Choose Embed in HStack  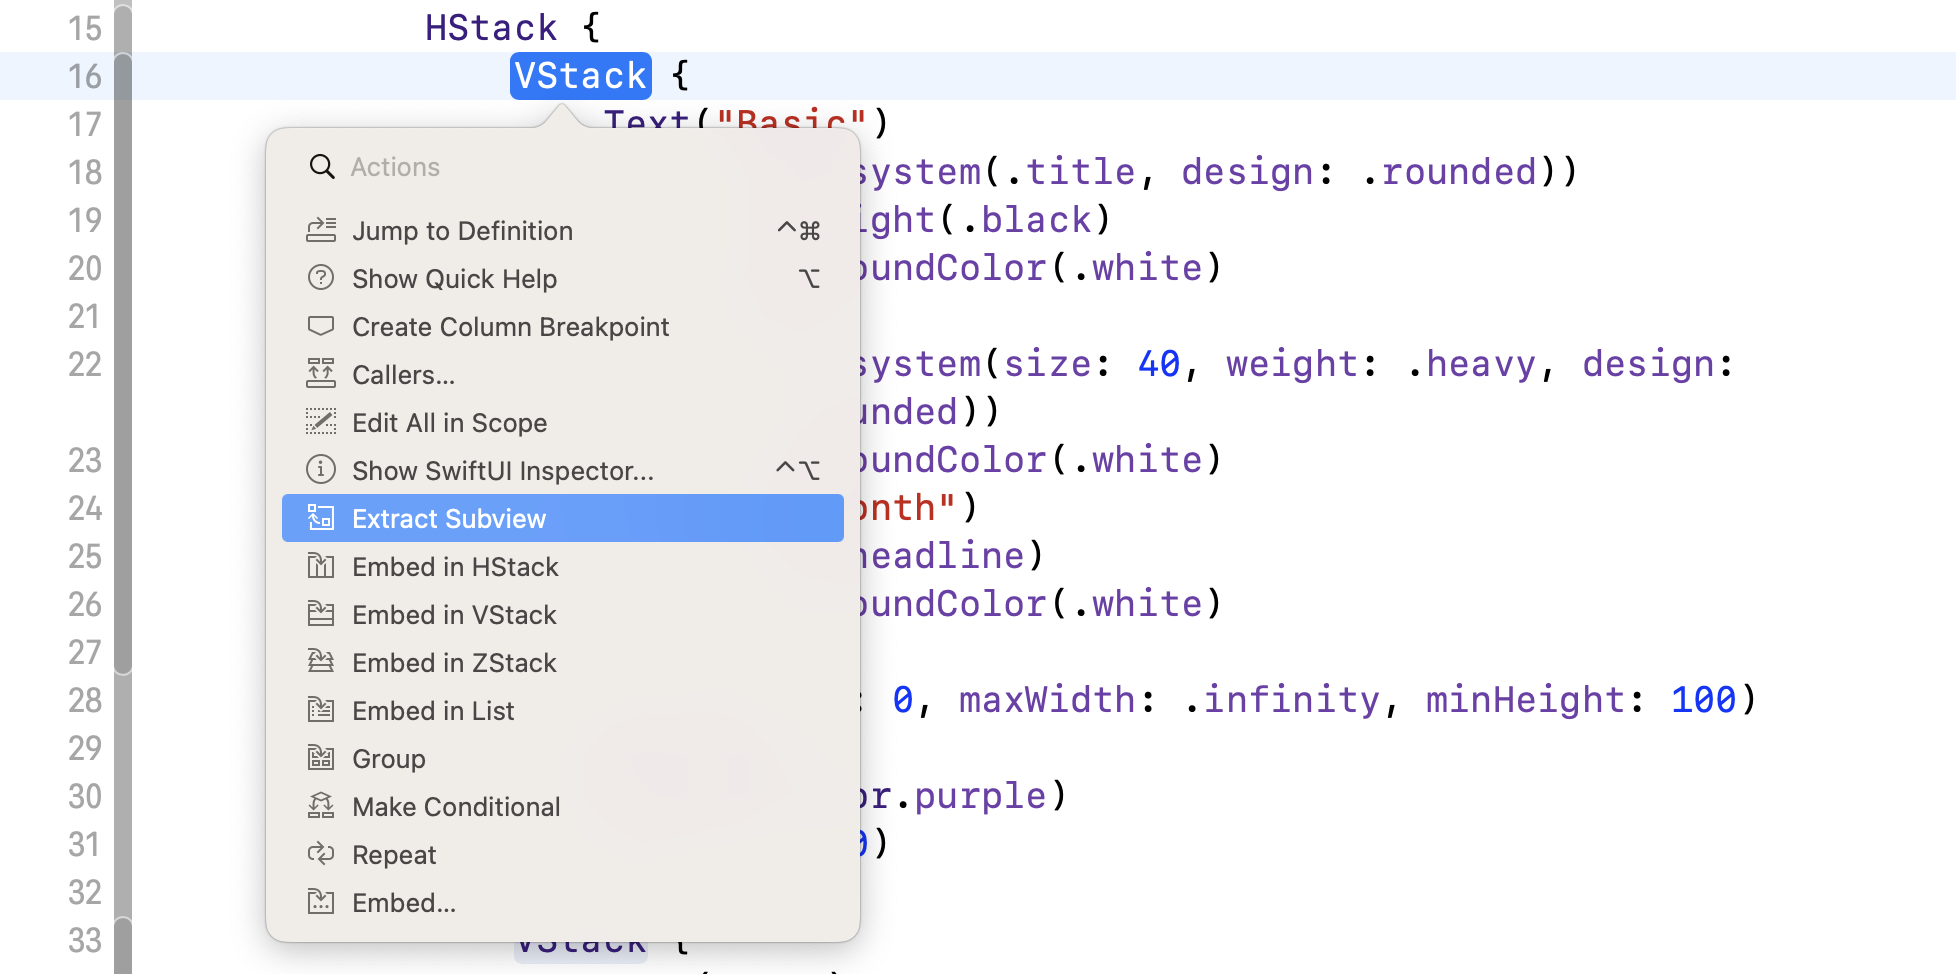455,567
